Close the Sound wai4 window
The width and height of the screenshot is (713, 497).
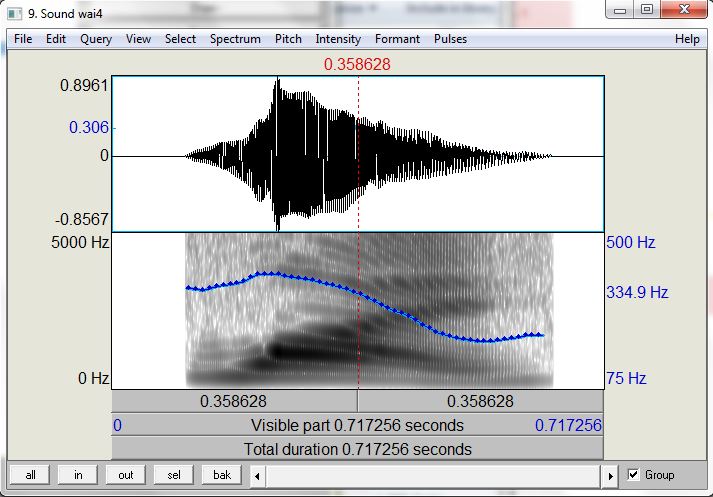[x=684, y=10]
